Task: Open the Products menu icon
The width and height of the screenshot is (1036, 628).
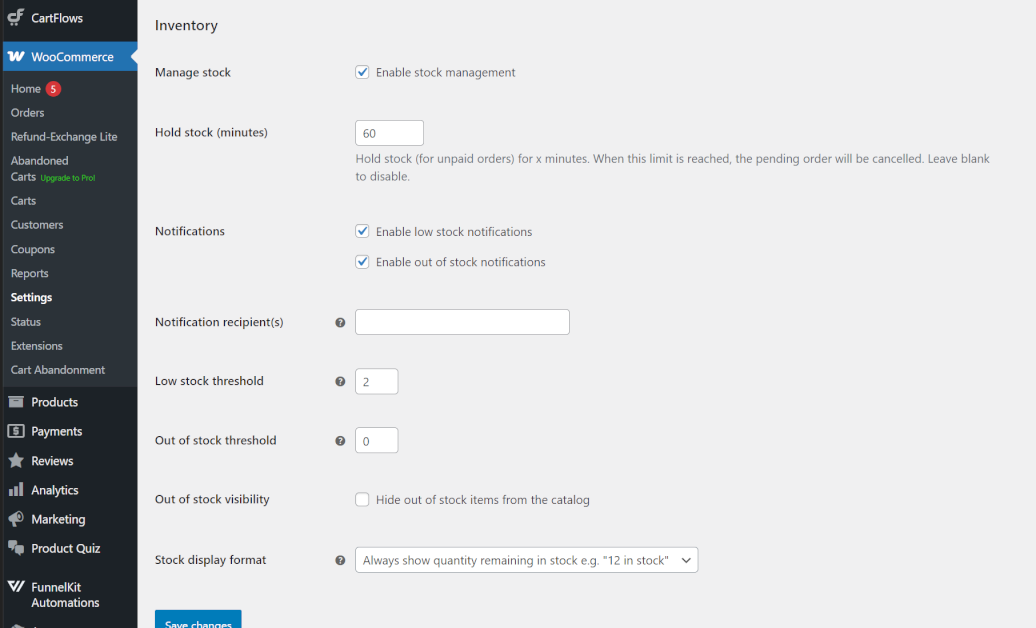Action: pos(15,401)
